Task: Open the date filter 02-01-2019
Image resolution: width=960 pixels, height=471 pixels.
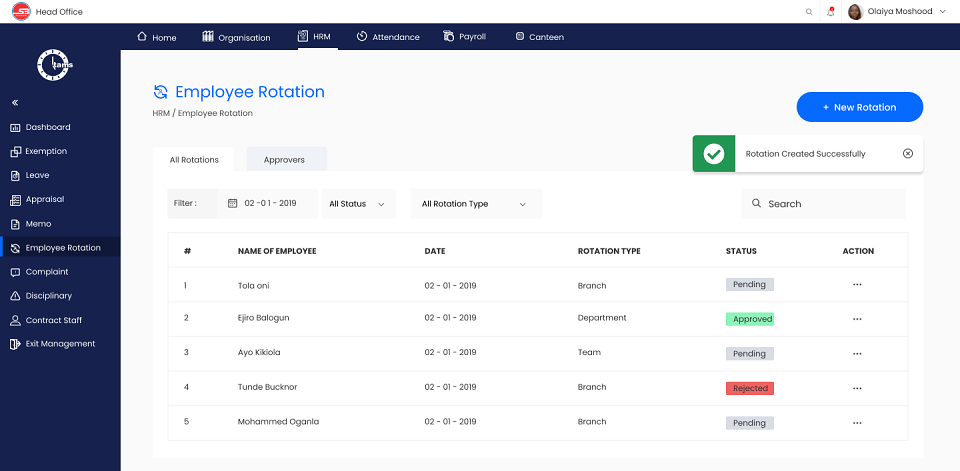Action: click(267, 203)
